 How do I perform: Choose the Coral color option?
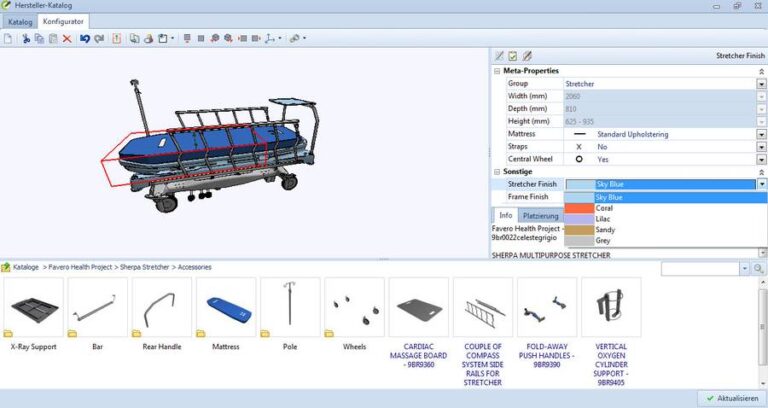pos(605,208)
